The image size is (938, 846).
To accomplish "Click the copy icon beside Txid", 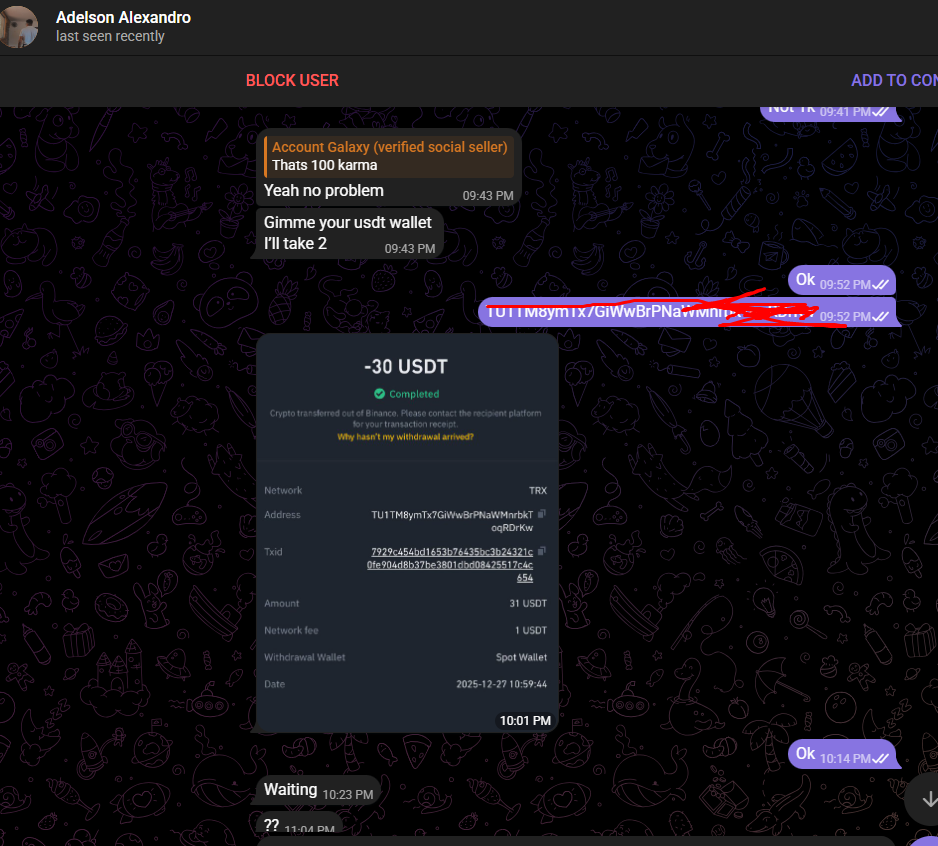I will [541, 551].
